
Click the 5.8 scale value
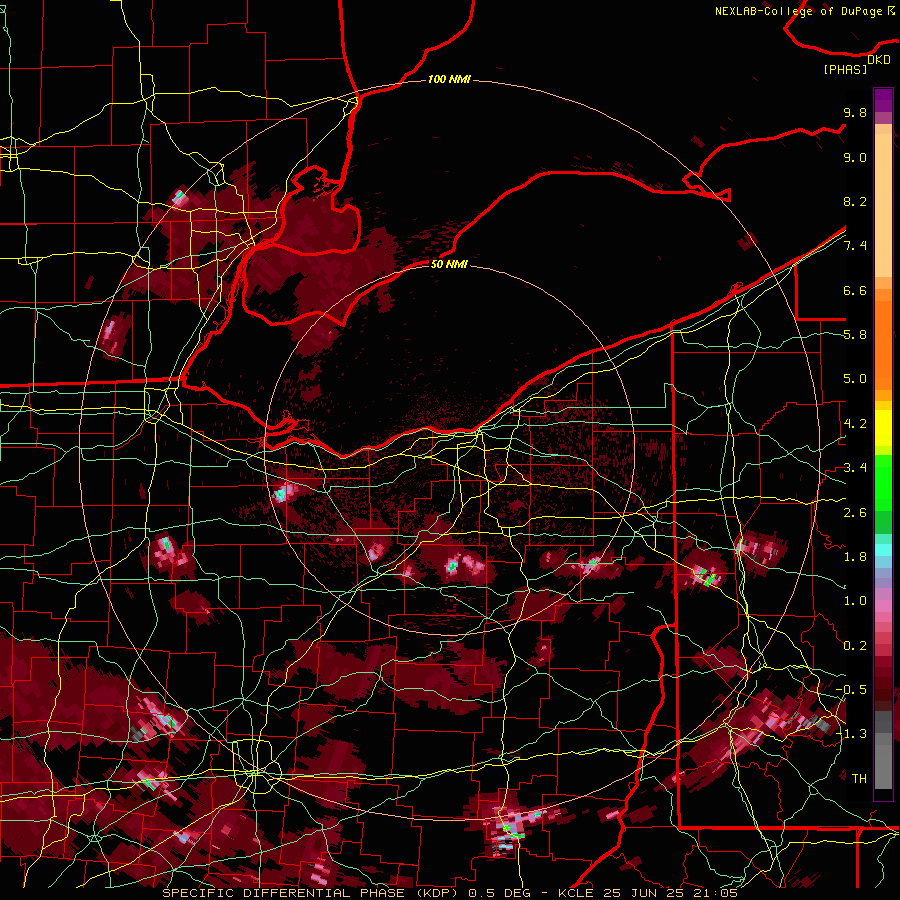coord(855,335)
